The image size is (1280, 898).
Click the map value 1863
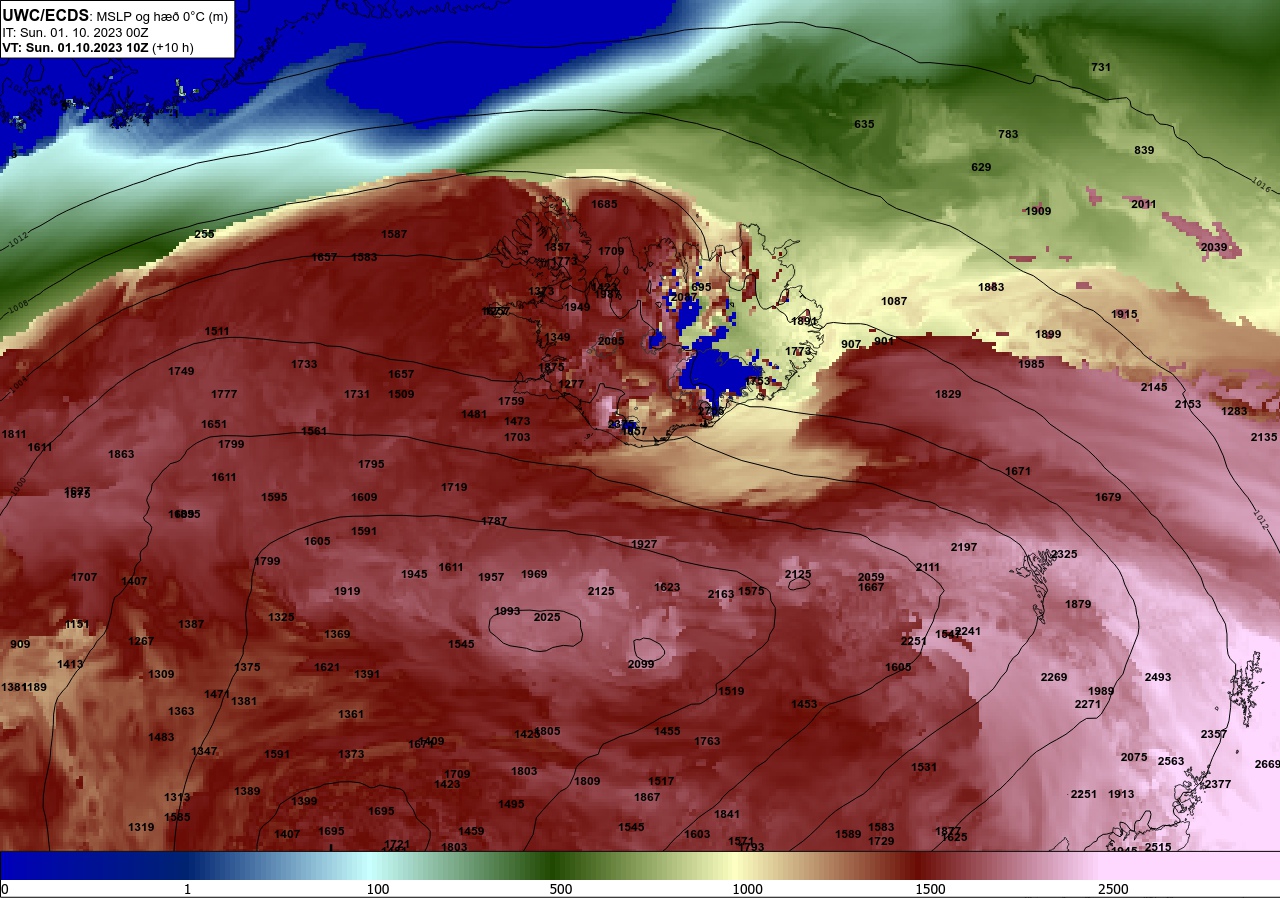click(121, 454)
